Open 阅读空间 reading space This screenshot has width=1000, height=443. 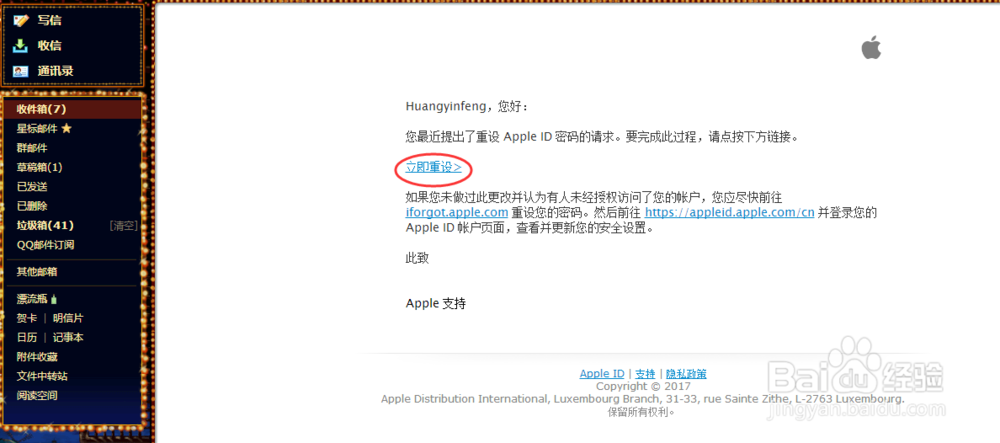click(37, 396)
